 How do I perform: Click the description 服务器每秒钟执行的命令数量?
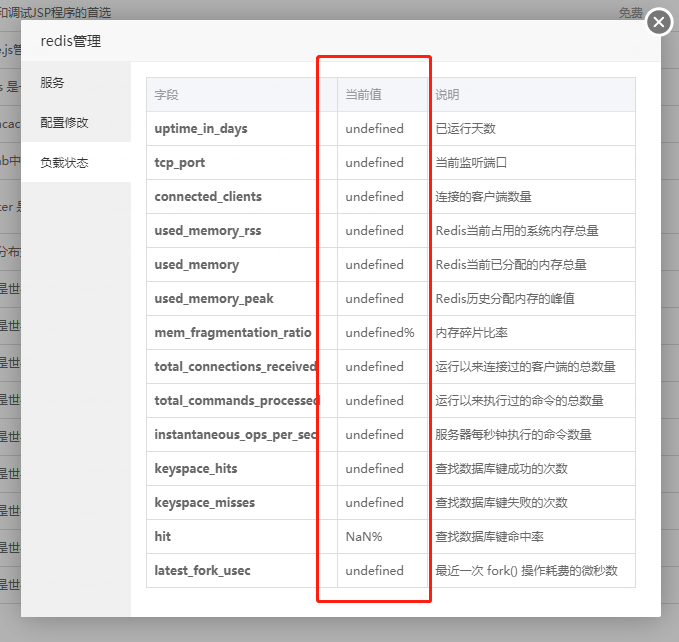click(x=513, y=435)
